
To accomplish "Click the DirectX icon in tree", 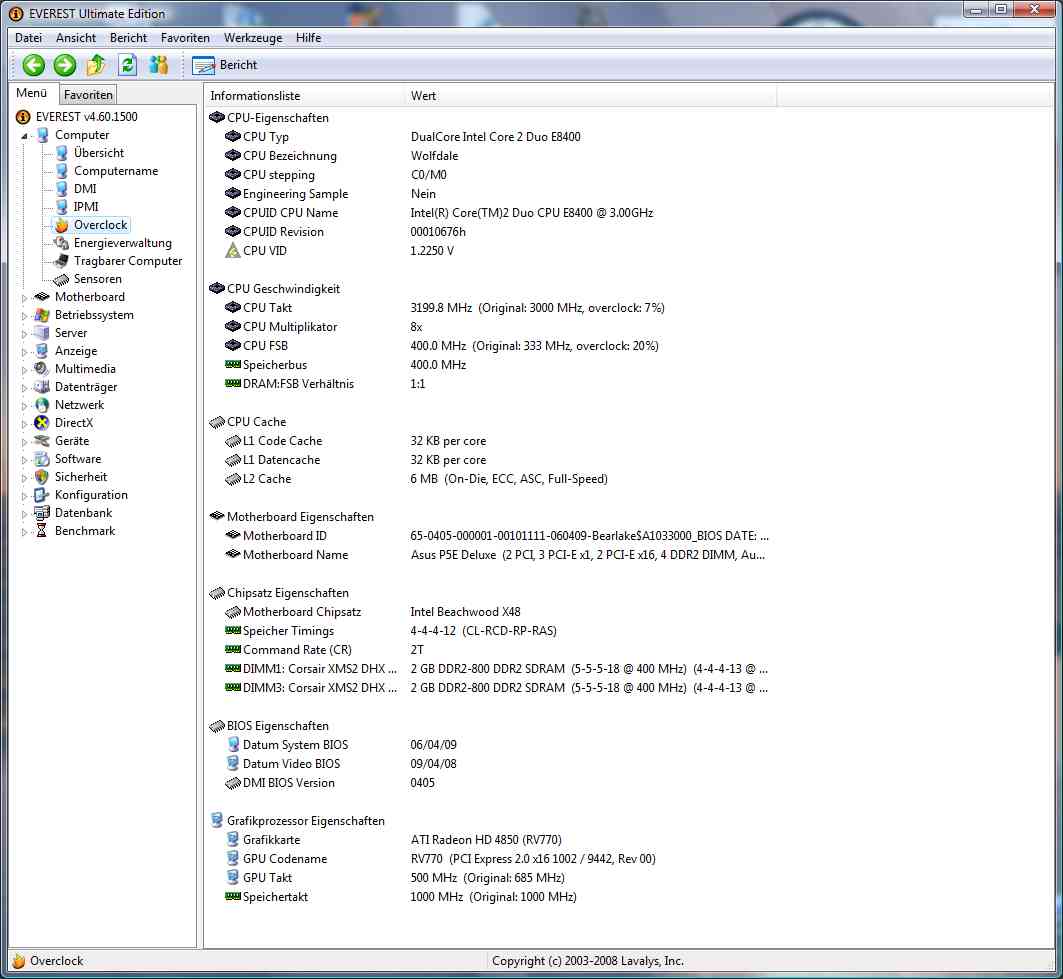I will [x=42, y=423].
